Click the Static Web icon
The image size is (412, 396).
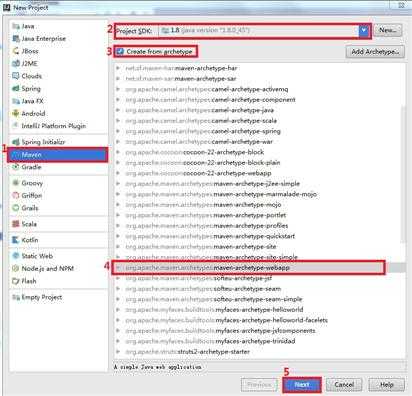point(16,256)
